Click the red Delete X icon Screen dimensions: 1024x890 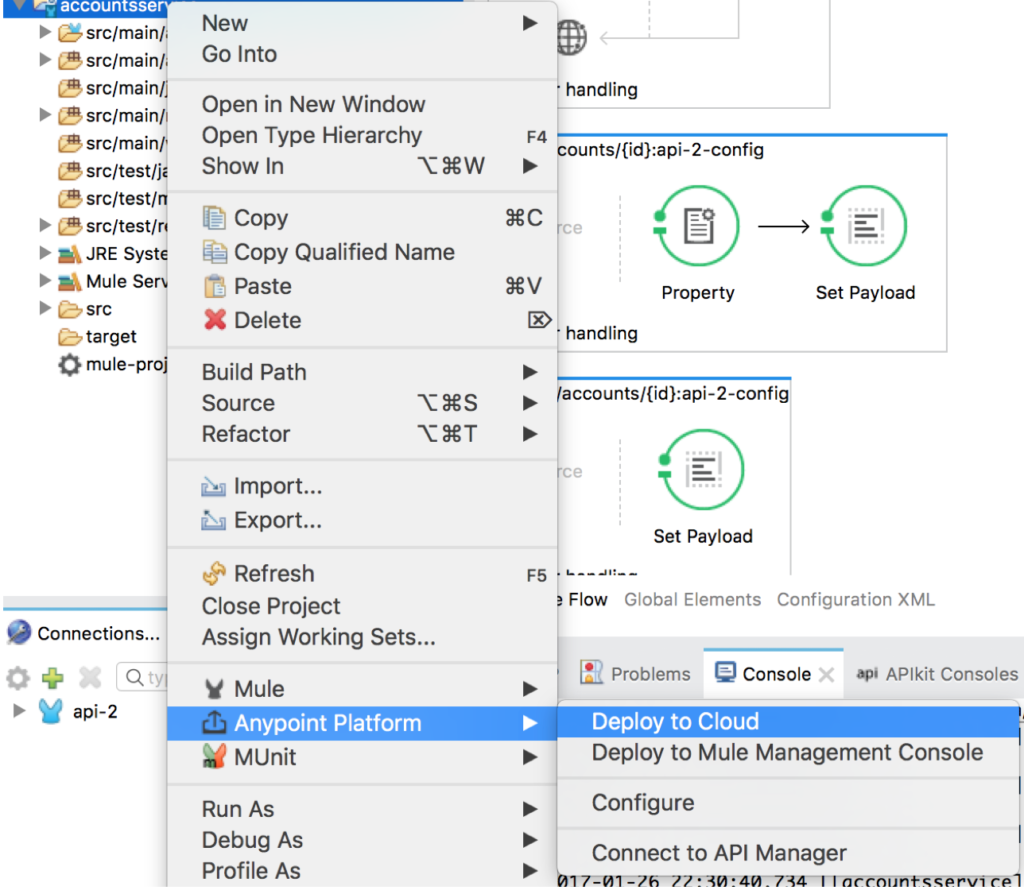214,320
